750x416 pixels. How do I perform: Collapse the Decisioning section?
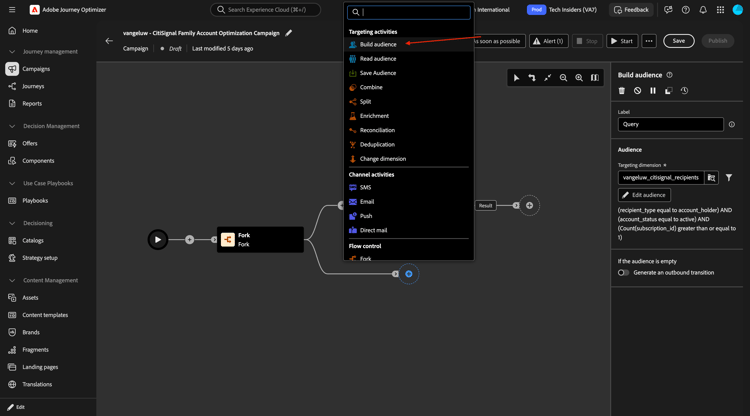pyautogui.click(x=12, y=223)
